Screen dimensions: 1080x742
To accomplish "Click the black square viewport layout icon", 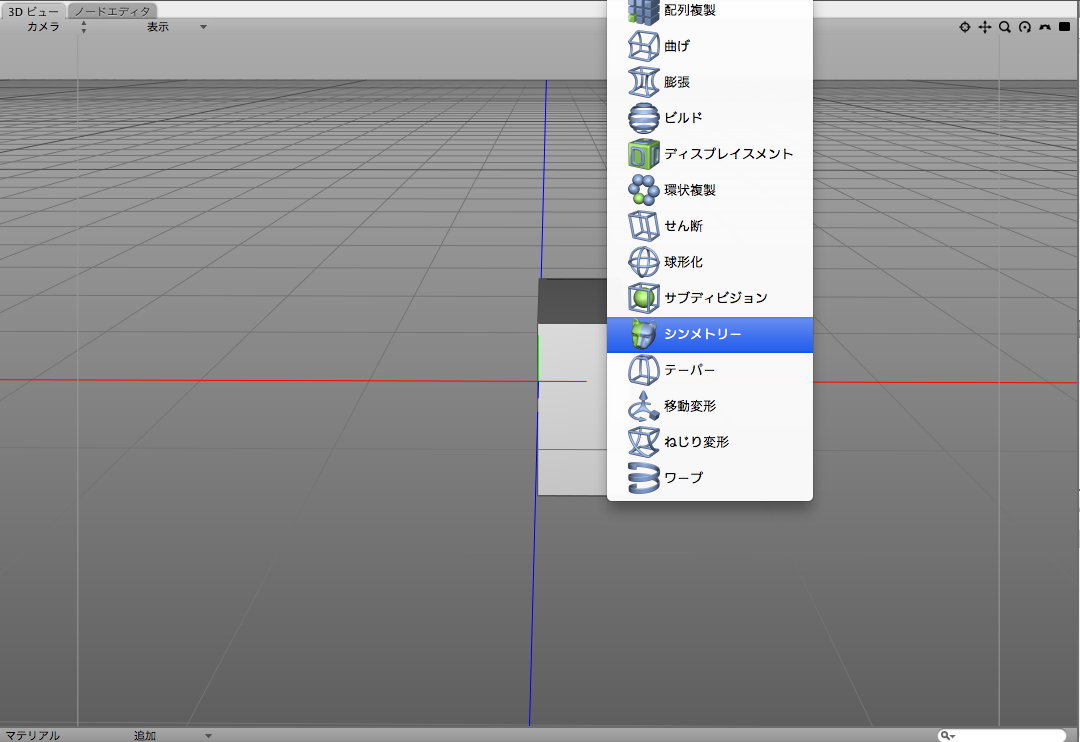I will click(x=1064, y=27).
